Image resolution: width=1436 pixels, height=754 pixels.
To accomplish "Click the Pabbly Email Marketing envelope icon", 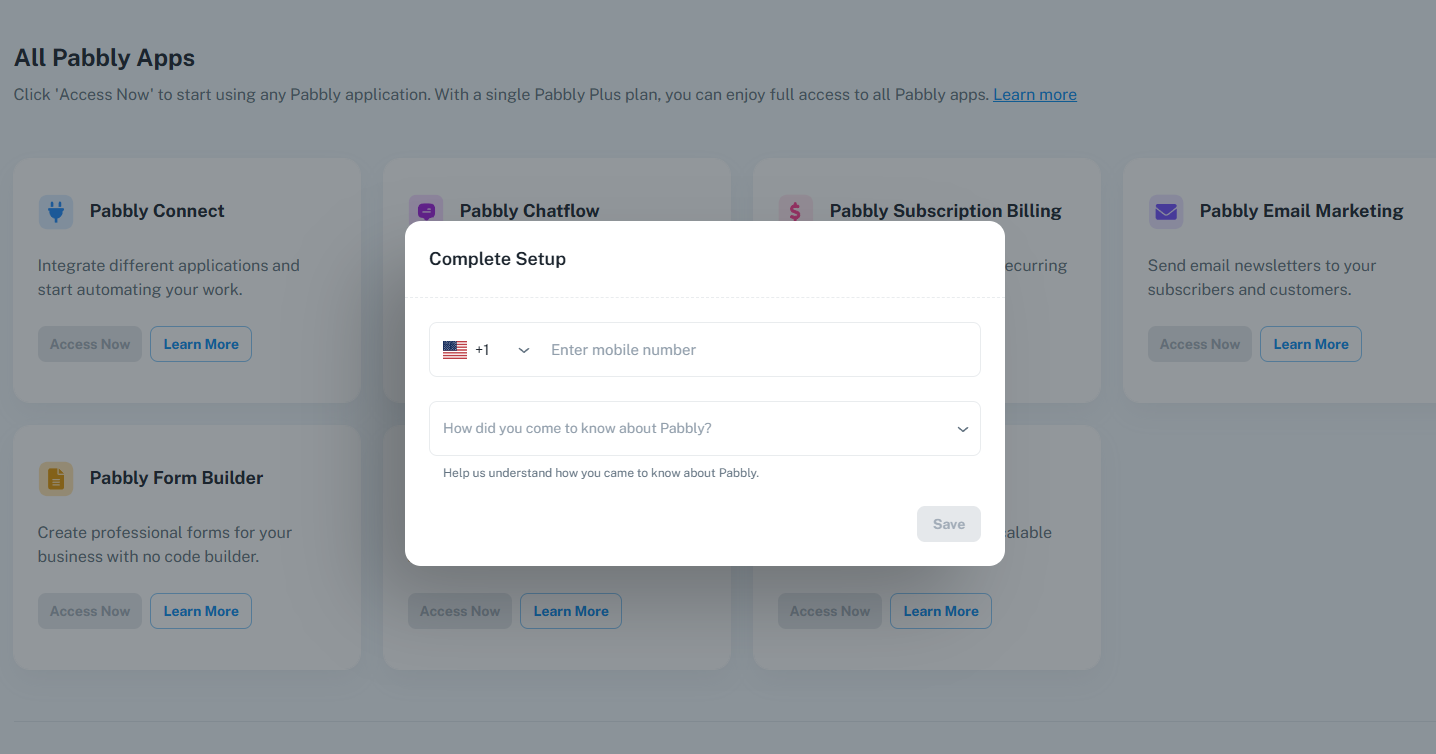I will [x=1166, y=211].
